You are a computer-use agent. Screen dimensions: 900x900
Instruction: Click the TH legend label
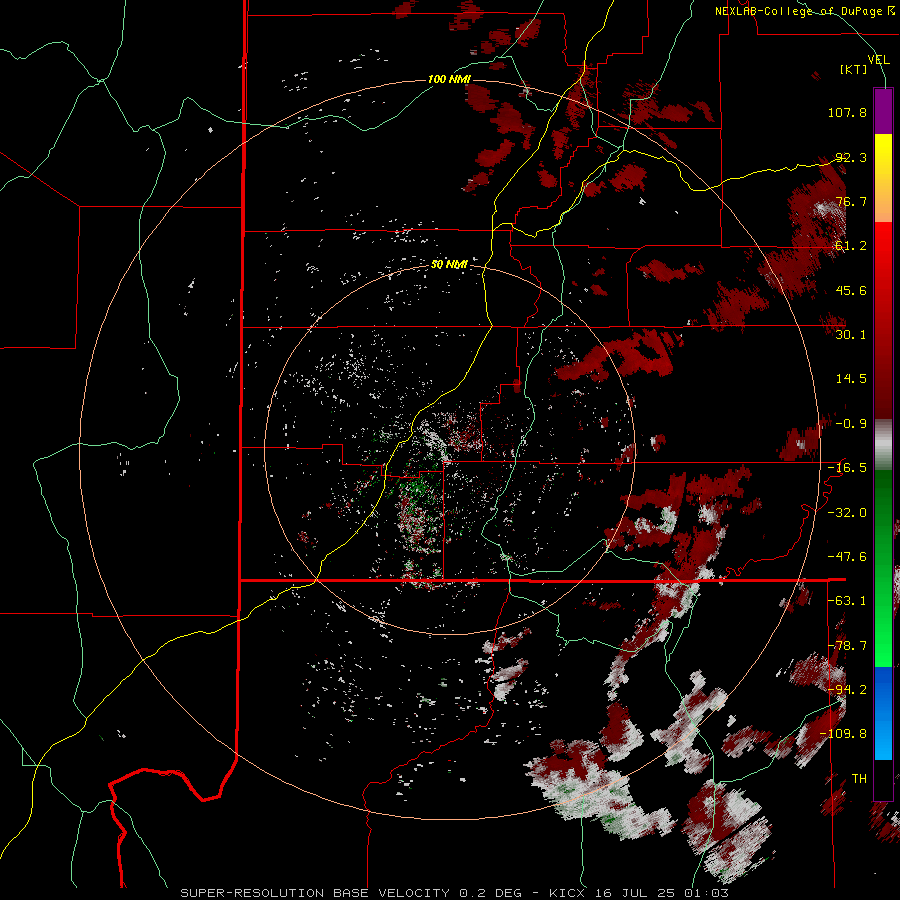pos(859,778)
